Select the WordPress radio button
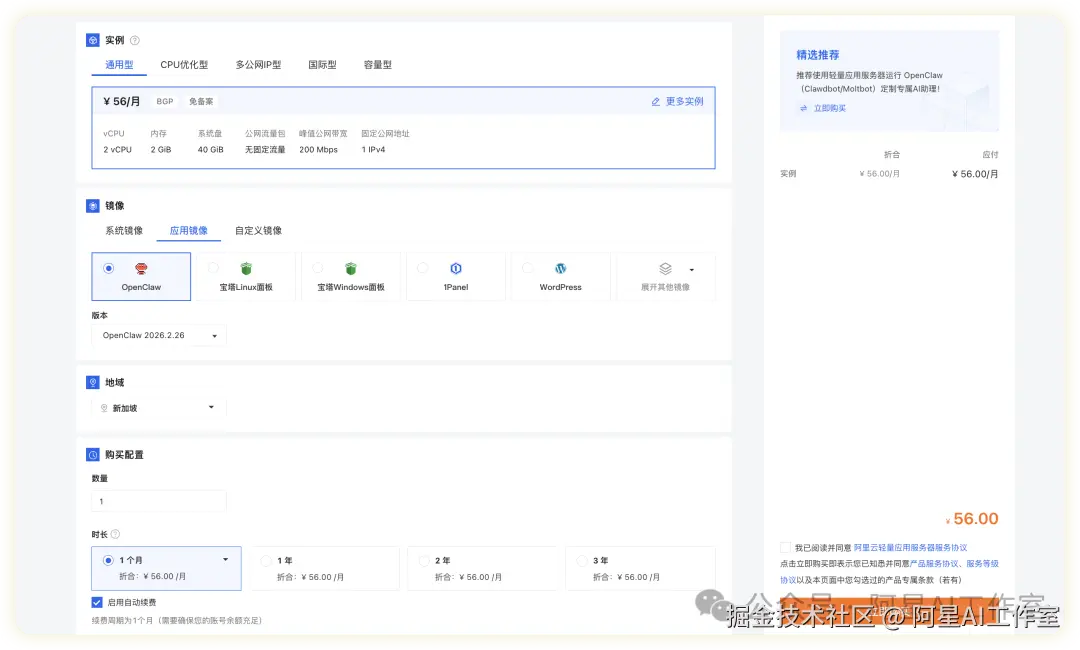 pos(528,268)
